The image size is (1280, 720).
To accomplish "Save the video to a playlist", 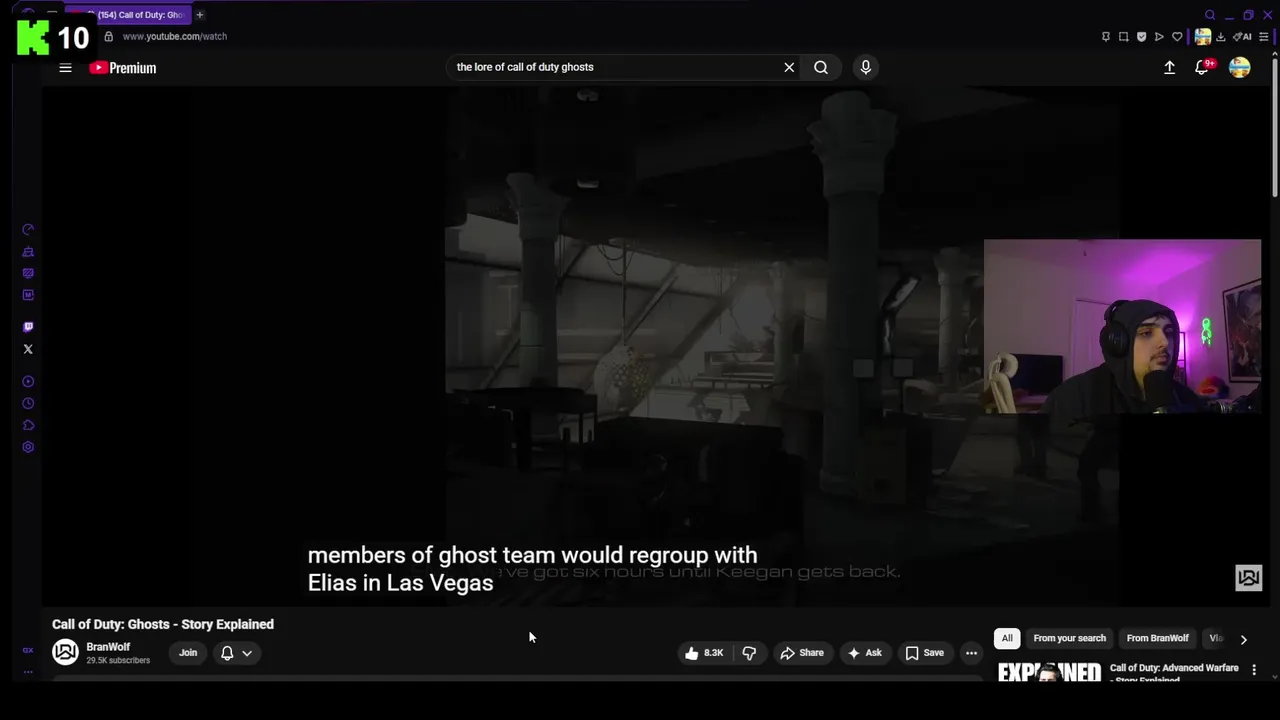I will [924, 653].
